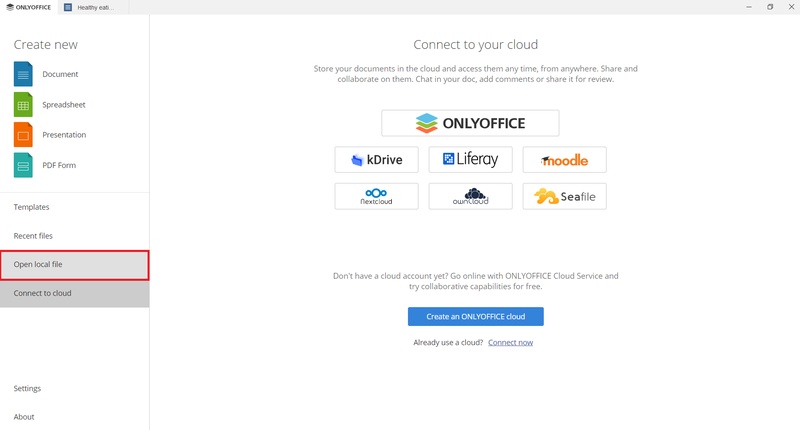Select Open local file

click(74, 265)
